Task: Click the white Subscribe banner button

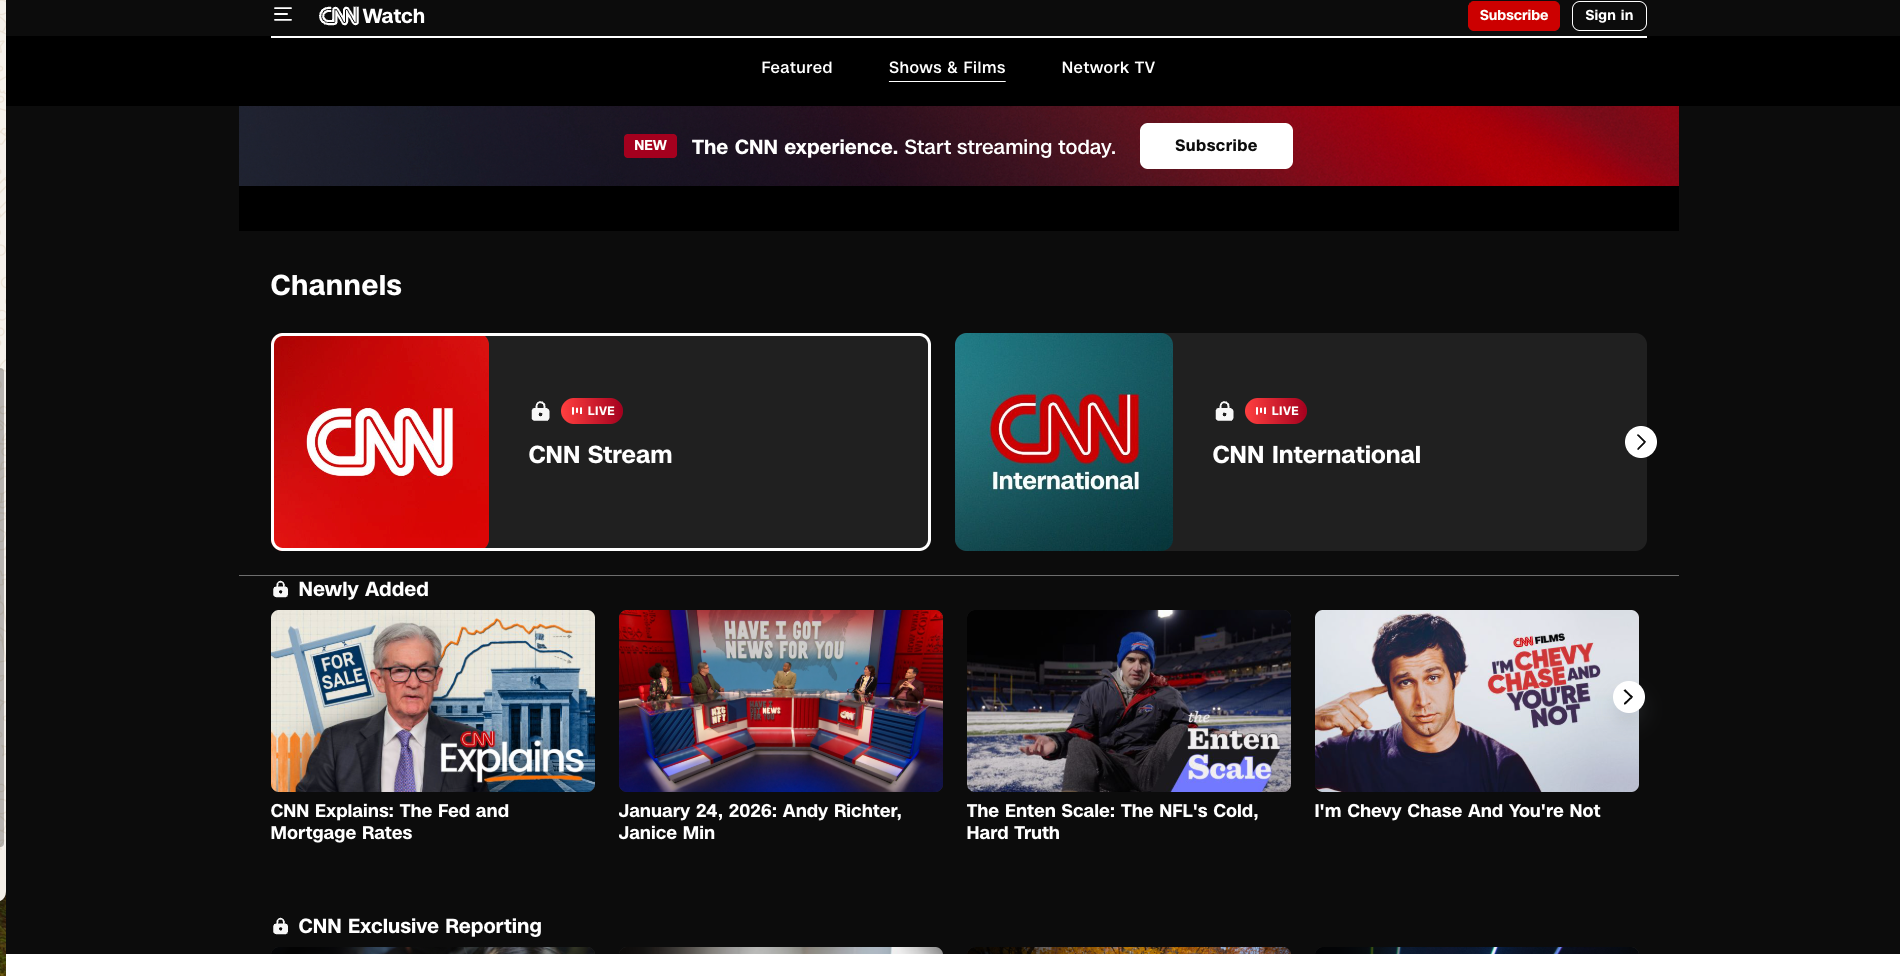Action: [x=1215, y=146]
